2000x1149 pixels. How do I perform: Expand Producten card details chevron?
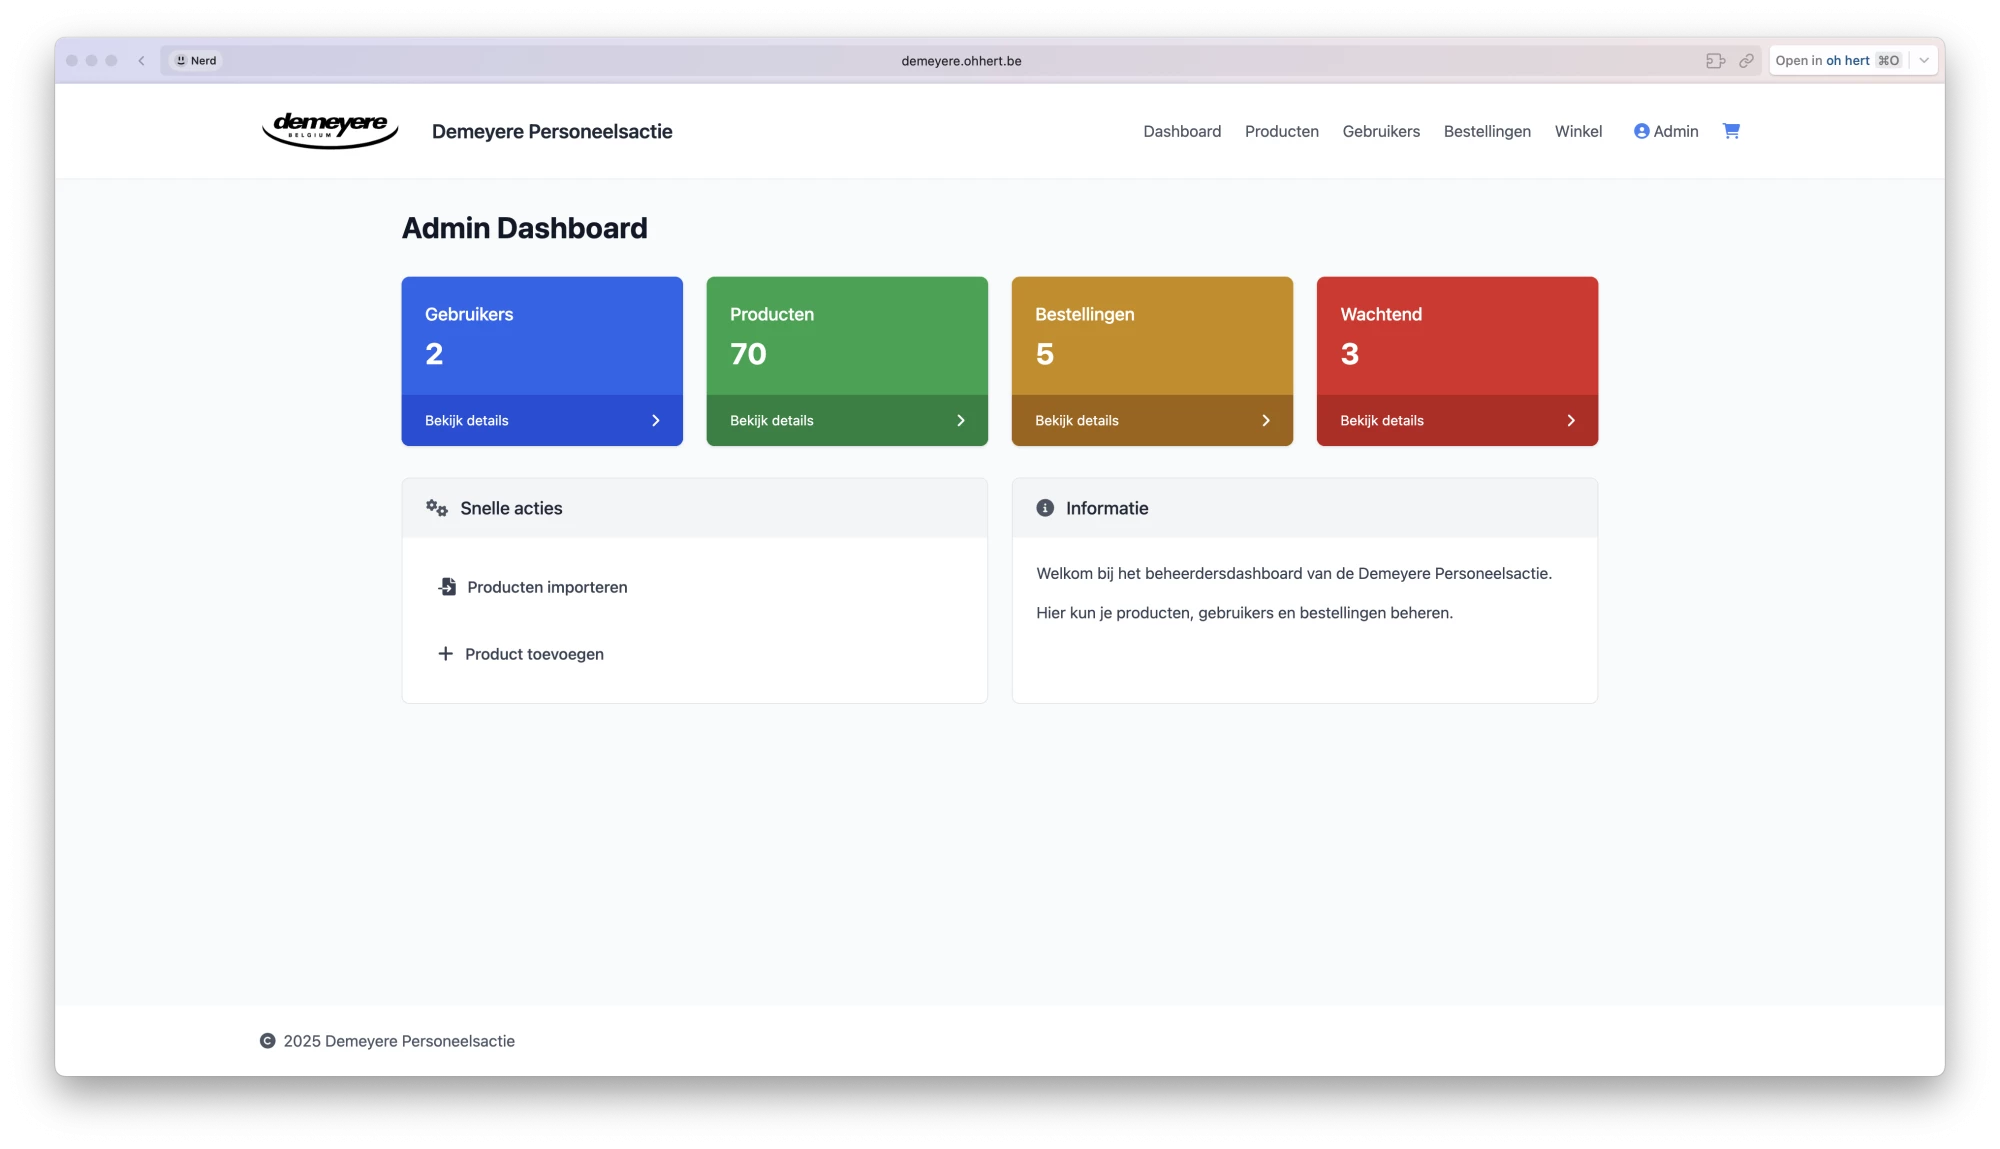pyautogui.click(x=961, y=421)
